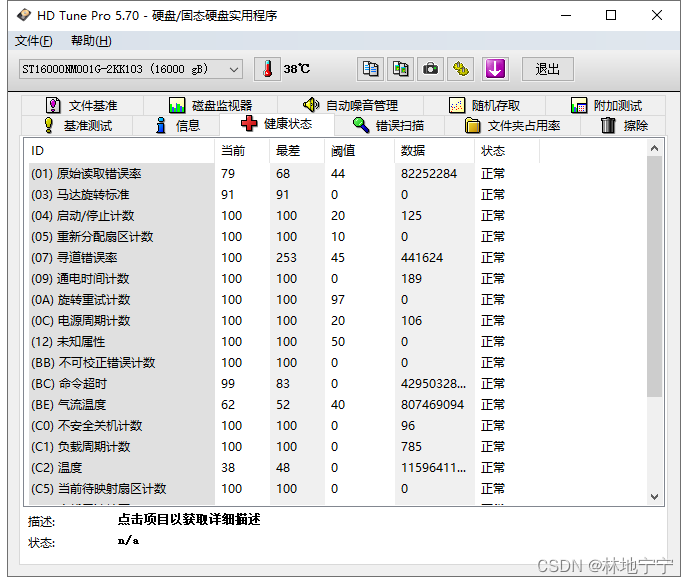688x584 pixels.
Task: Select the 健康状态 tab
Action: 277,124
